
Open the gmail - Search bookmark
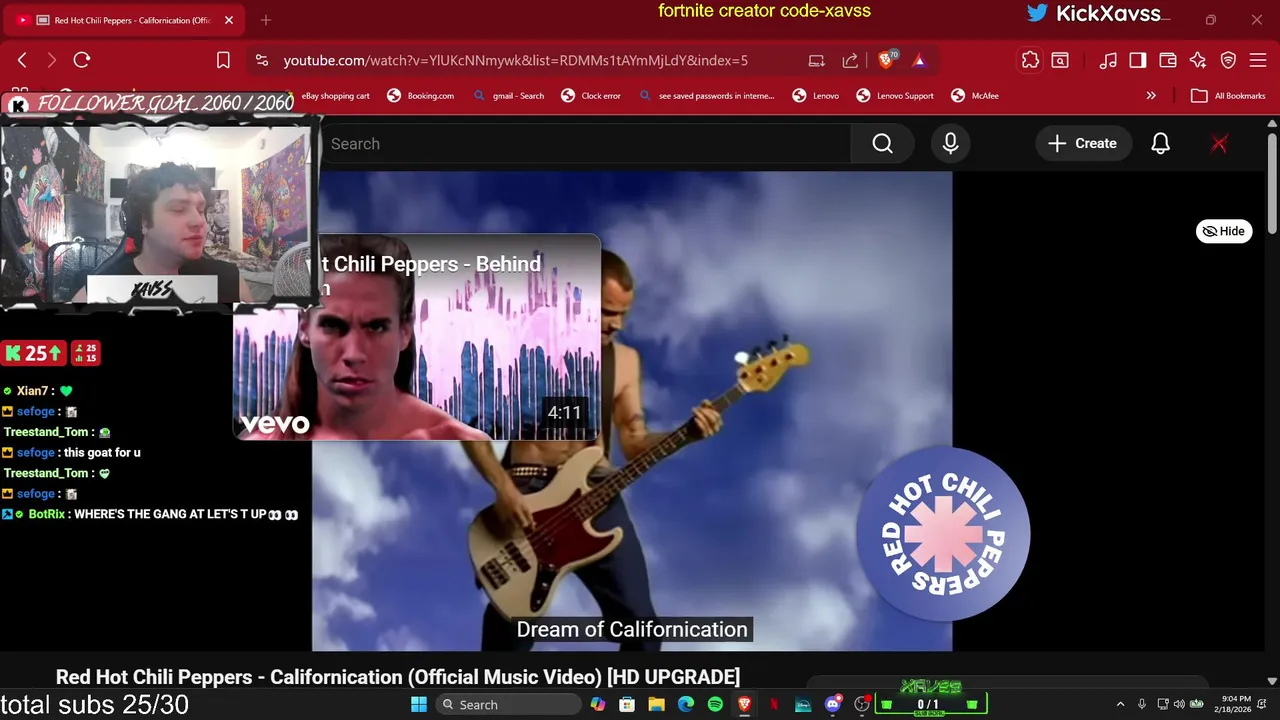[x=509, y=96]
